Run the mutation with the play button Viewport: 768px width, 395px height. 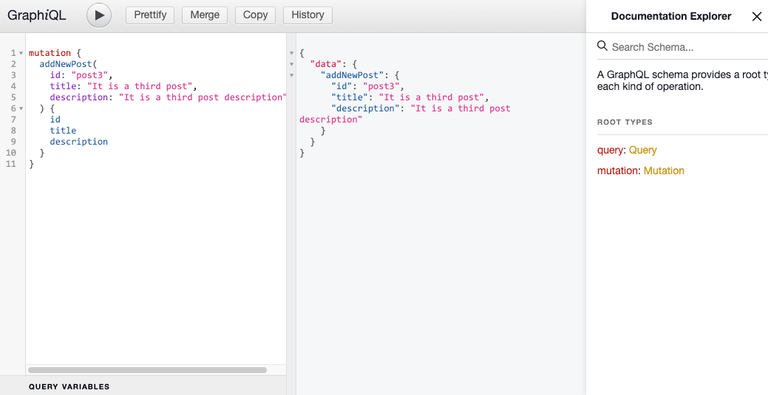99,15
